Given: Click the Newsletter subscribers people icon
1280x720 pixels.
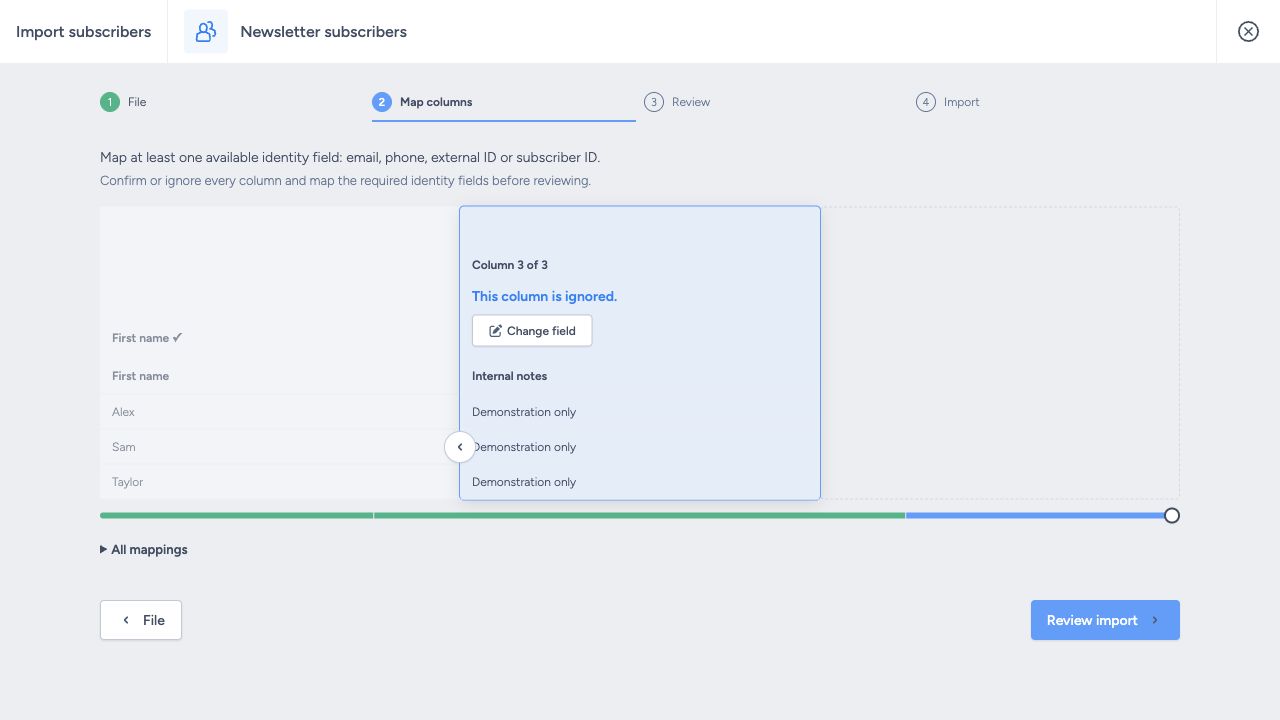Looking at the screenshot, I should click(x=206, y=32).
